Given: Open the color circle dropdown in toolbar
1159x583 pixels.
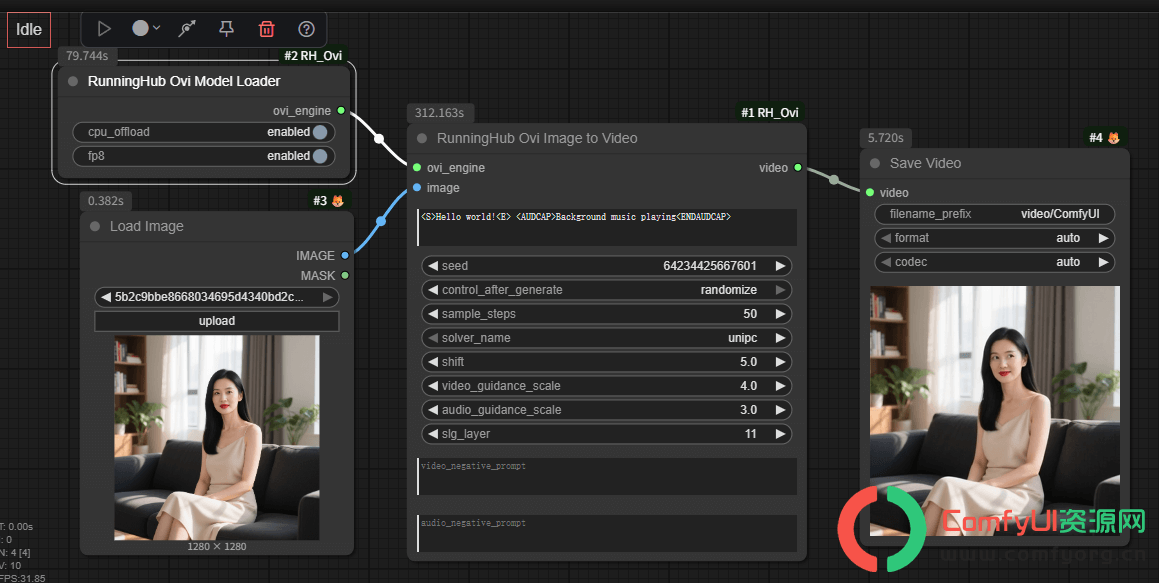Looking at the screenshot, I should pyautogui.click(x=146, y=28).
